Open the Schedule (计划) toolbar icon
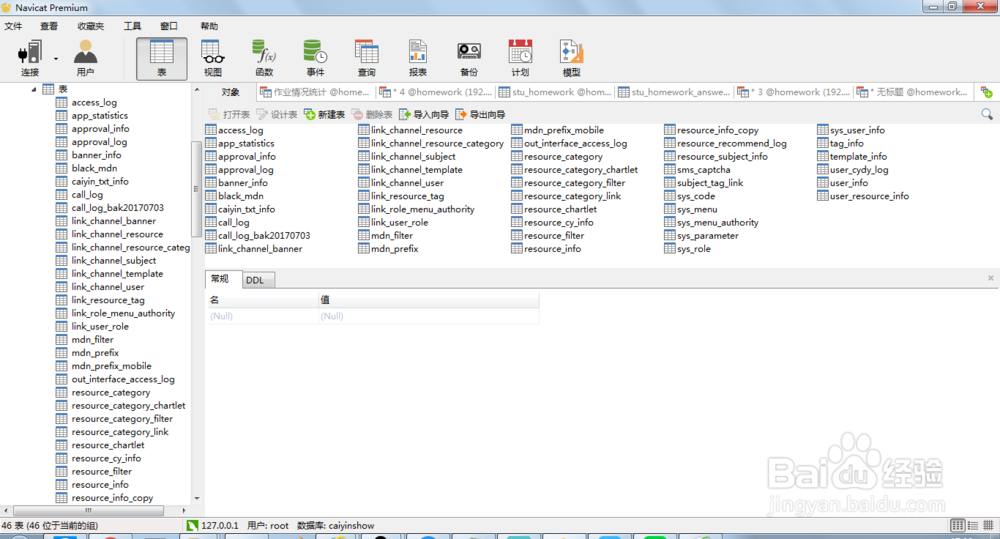Image resolution: width=1000 pixels, height=539 pixels. coord(520,58)
